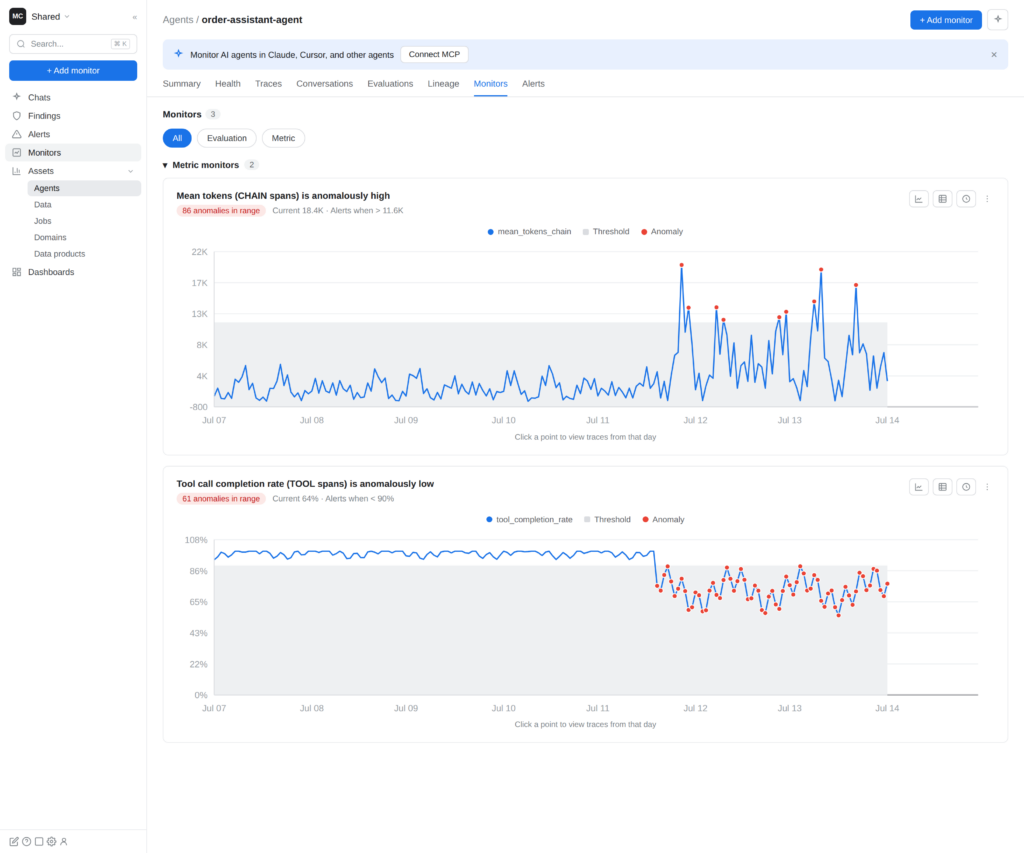Collapse the Assets sidebar group
This screenshot has height=853, width=1024.
(131, 171)
